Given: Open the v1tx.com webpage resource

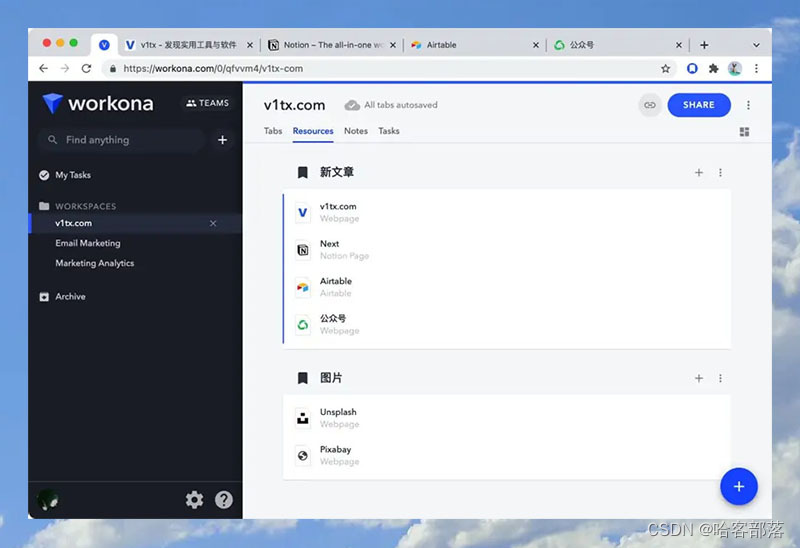Looking at the screenshot, I should tap(507, 212).
